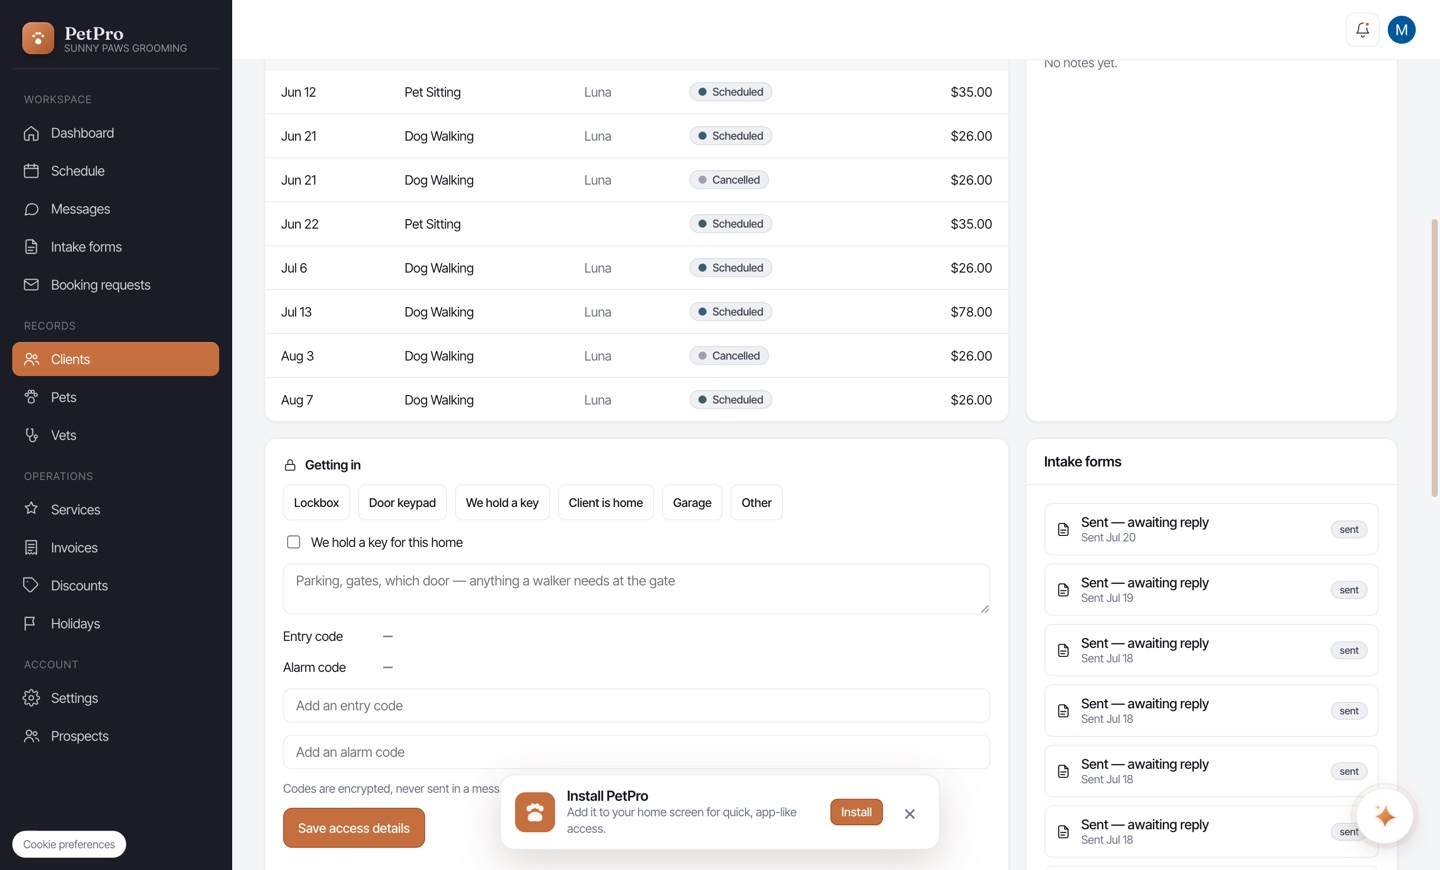Screen dimensions: 1440x870
Task: Select the Garage access option
Action: coord(692,503)
